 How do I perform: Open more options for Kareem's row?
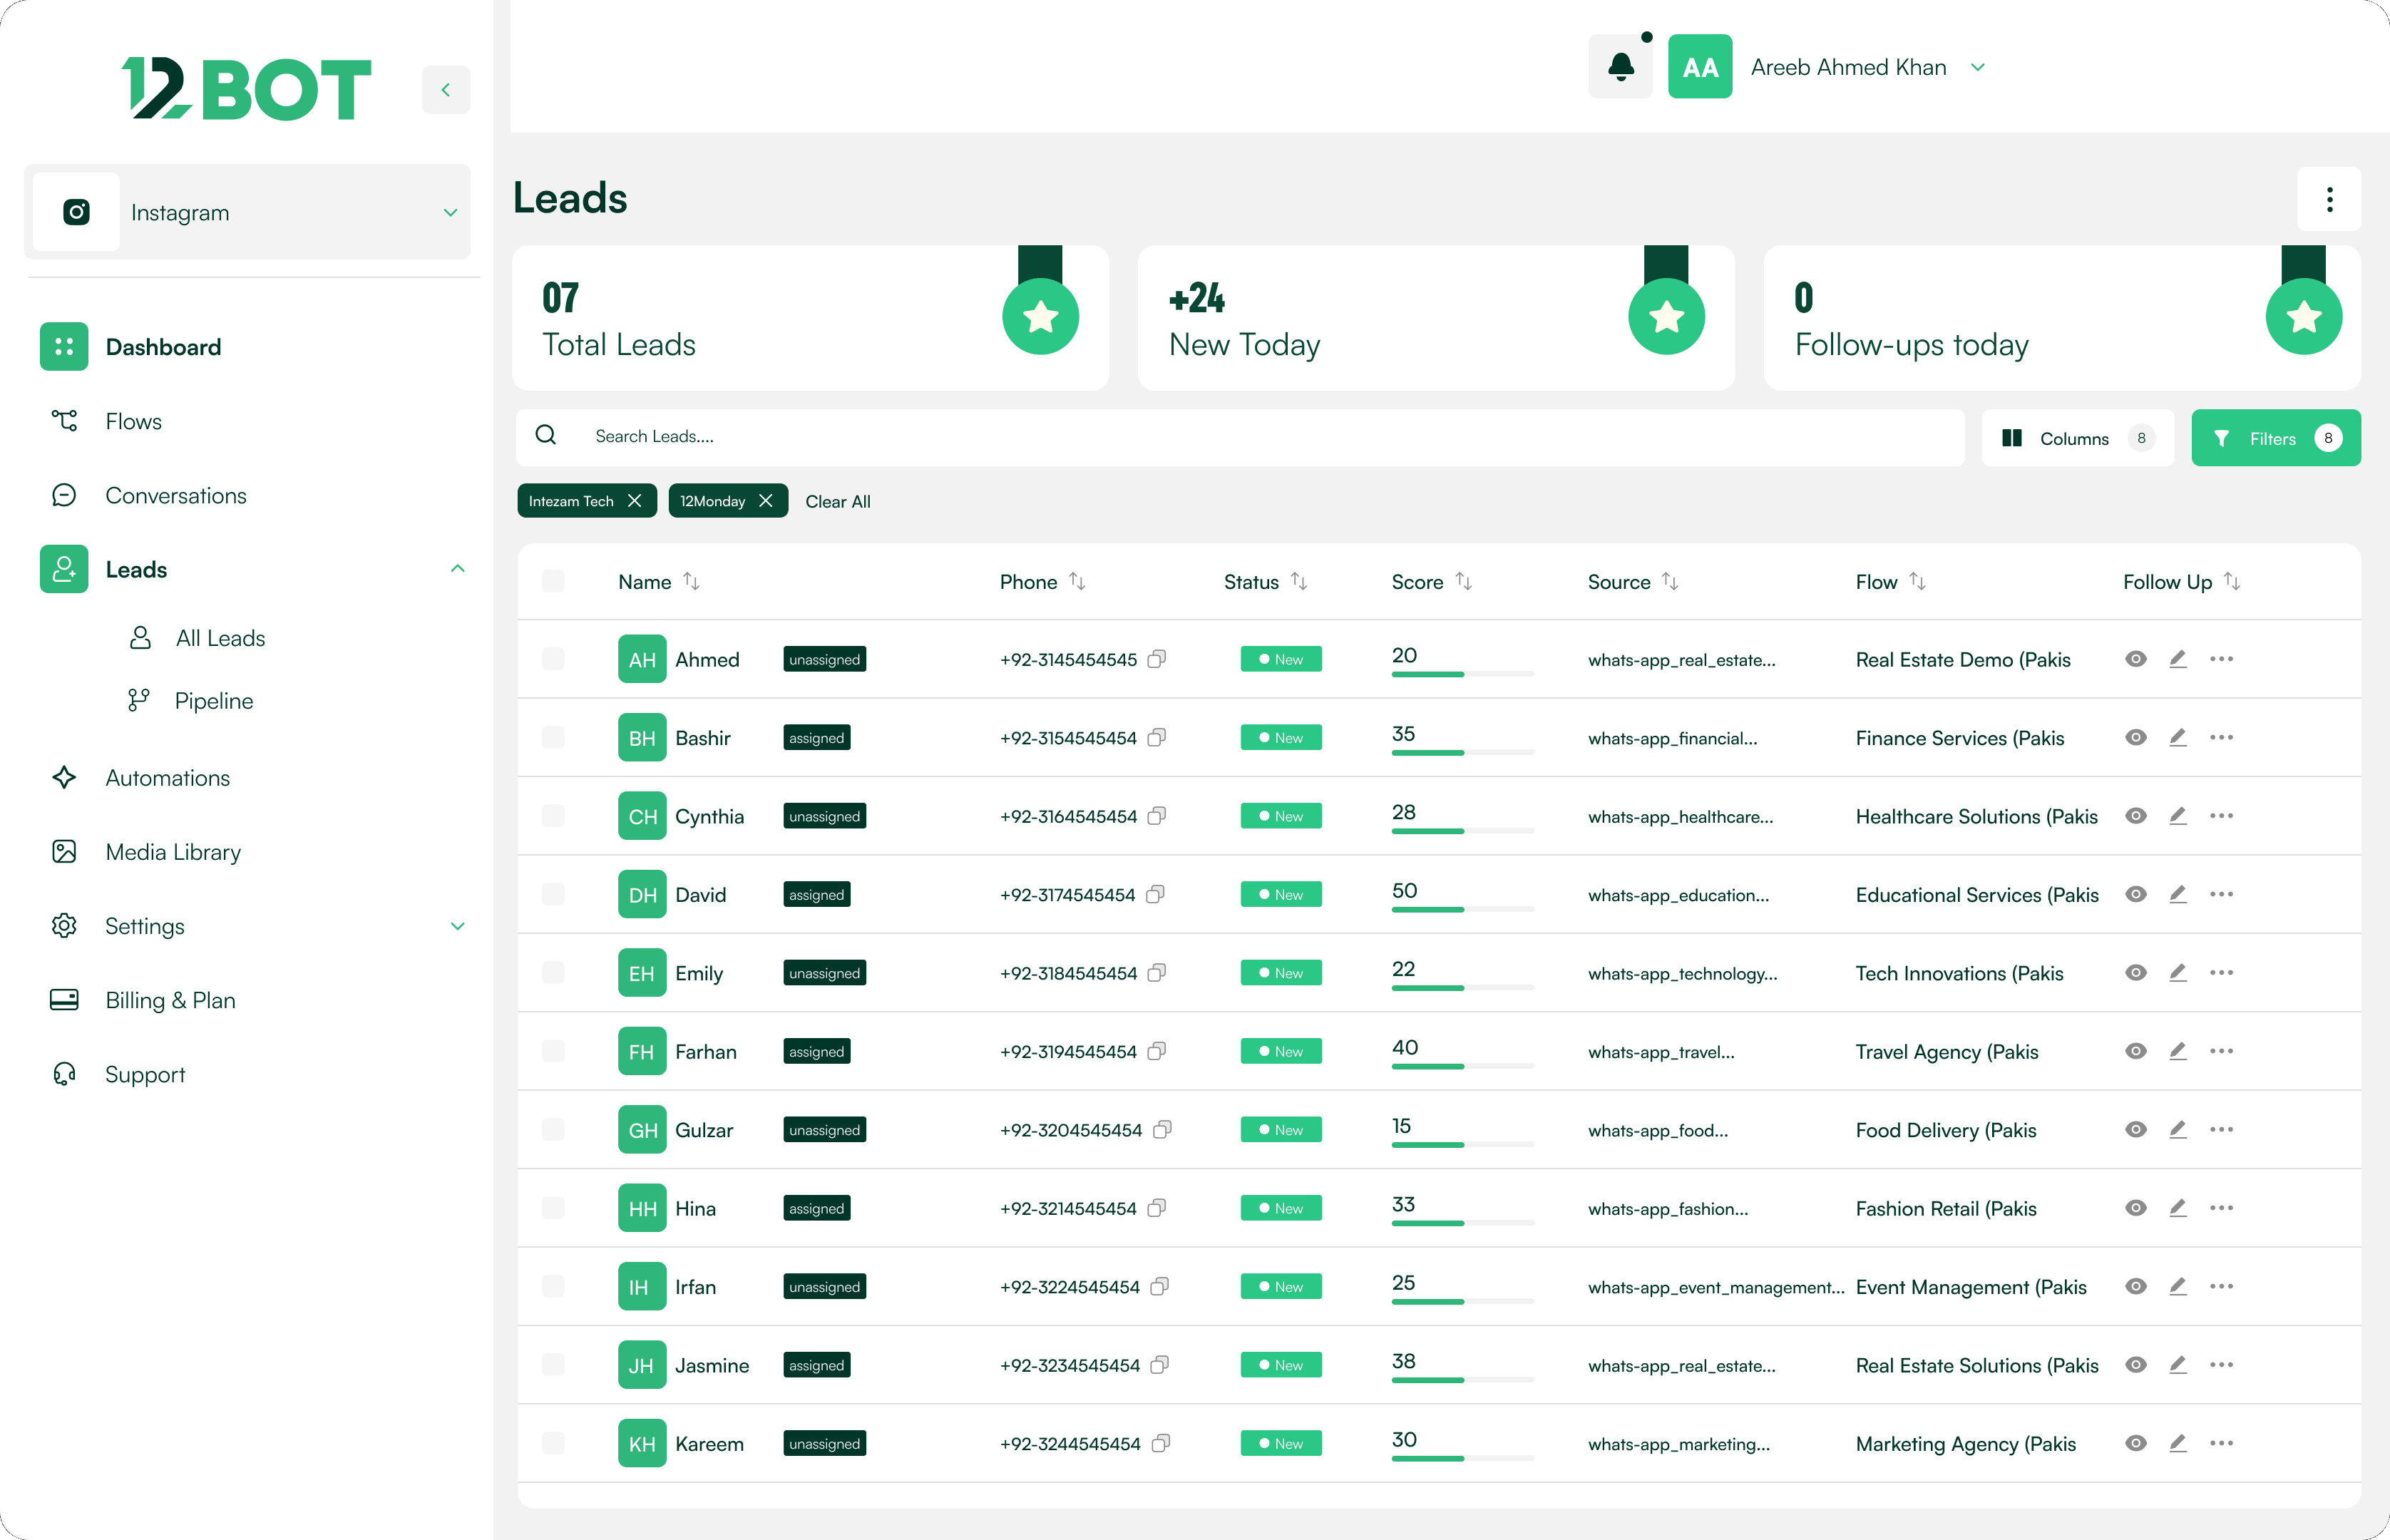[2222, 1443]
